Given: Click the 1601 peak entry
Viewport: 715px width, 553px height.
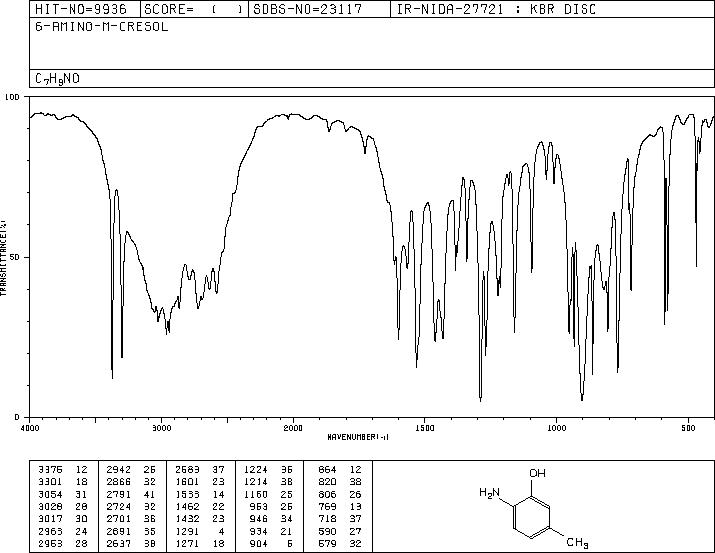Looking at the screenshot, I should pyautogui.click(x=200, y=482).
